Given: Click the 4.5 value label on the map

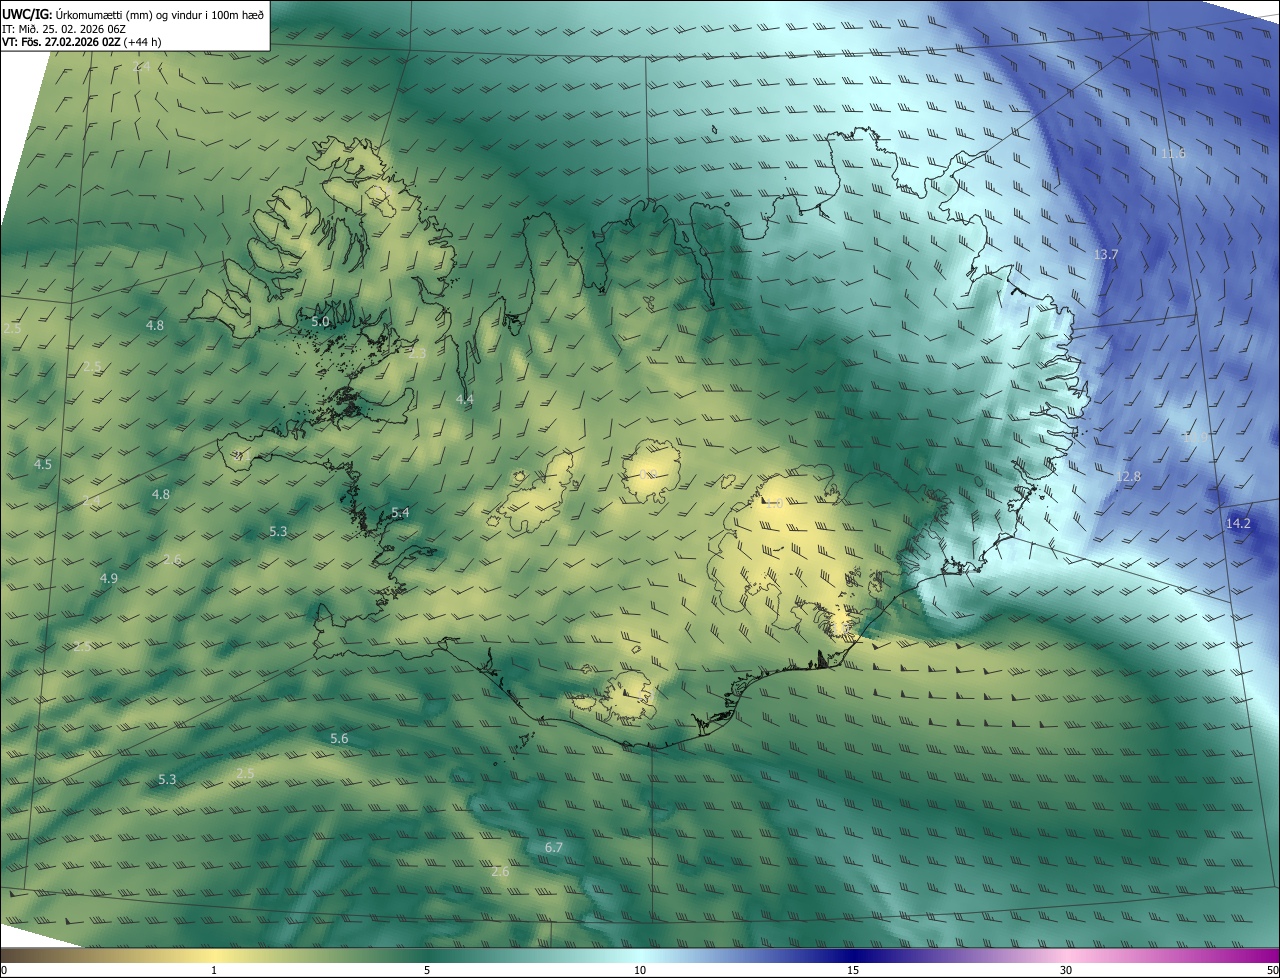Looking at the screenshot, I should [x=43, y=465].
